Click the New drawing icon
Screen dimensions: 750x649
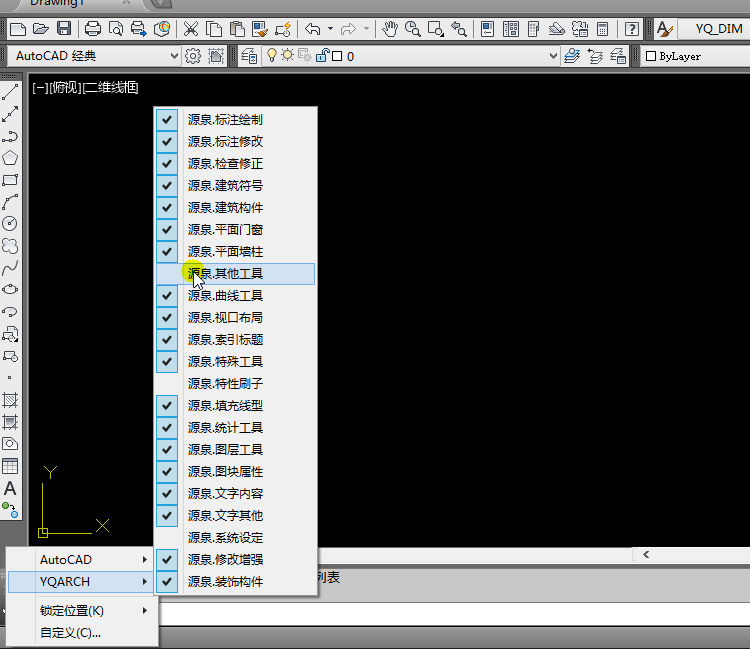coord(18,29)
